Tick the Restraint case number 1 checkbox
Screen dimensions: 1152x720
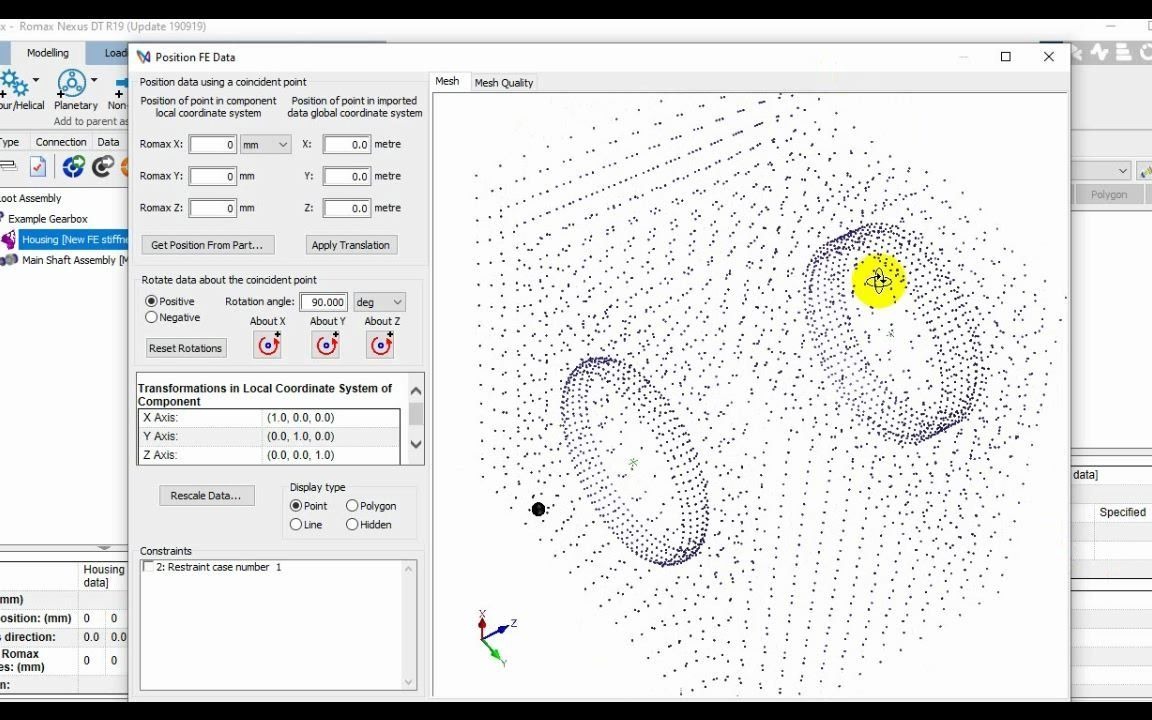coord(148,567)
